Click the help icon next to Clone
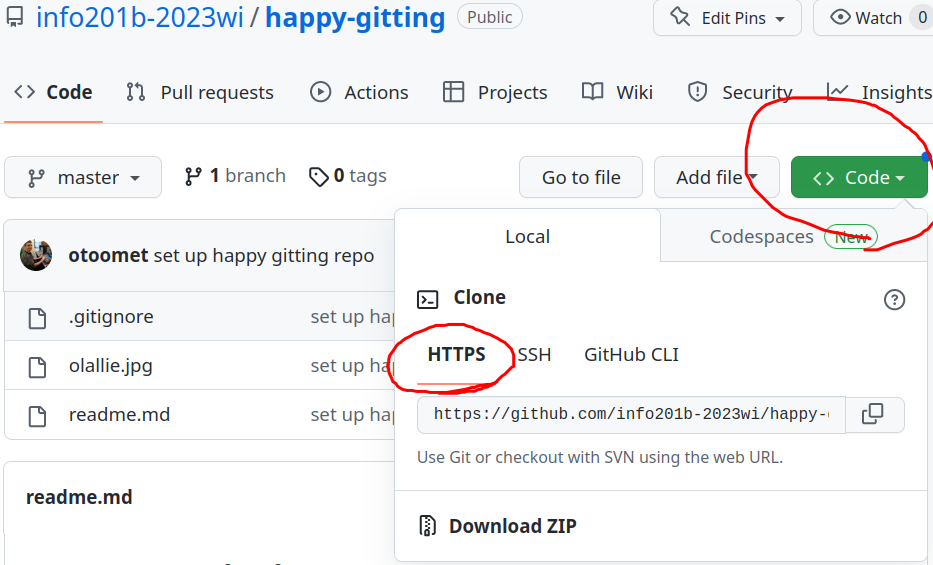This screenshot has height=565, width=933. [894, 300]
